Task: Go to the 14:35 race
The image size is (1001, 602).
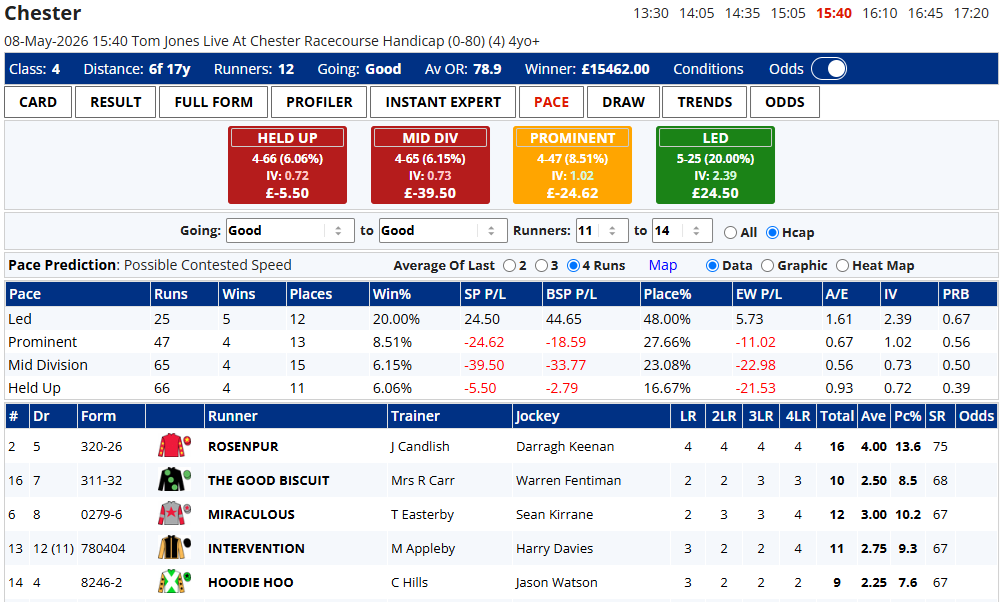Action: (x=742, y=13)
